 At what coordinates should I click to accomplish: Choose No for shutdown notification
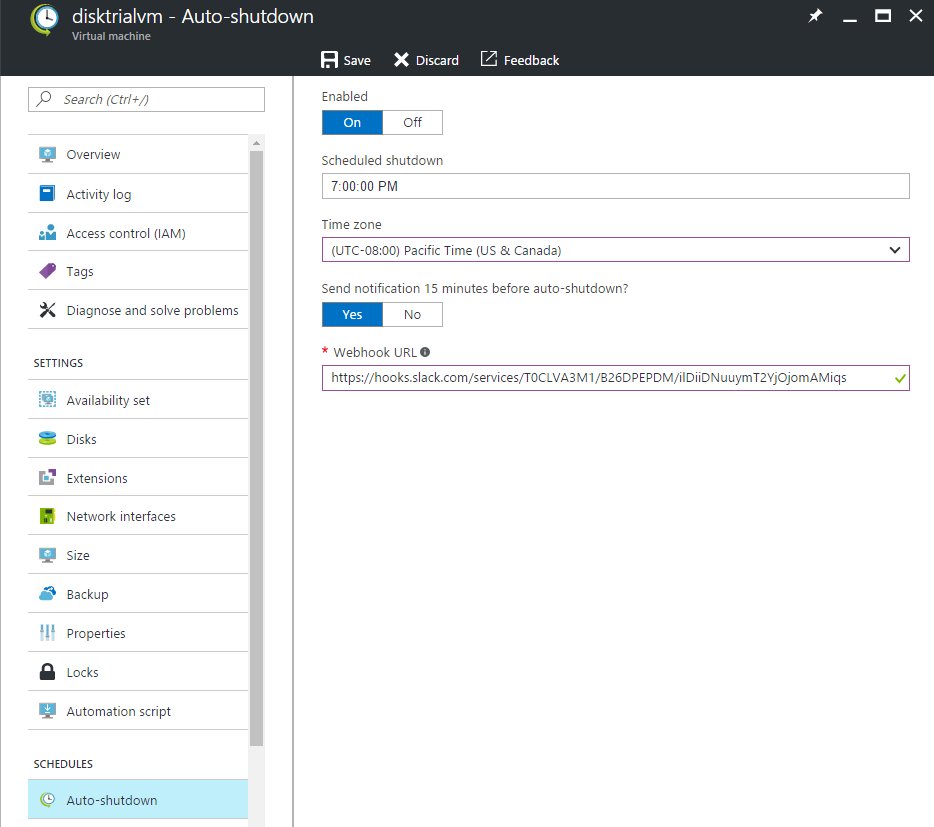point(412,315)
